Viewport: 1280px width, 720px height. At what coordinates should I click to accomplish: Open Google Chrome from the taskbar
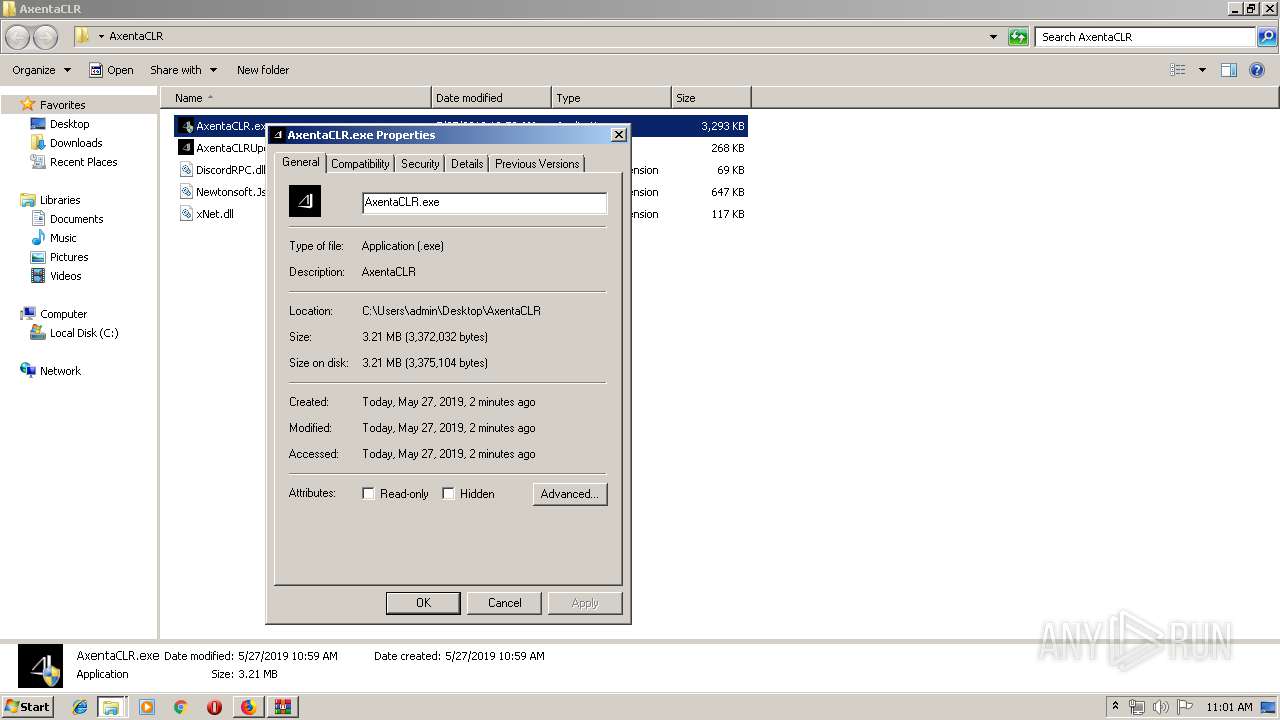point(180,707)
